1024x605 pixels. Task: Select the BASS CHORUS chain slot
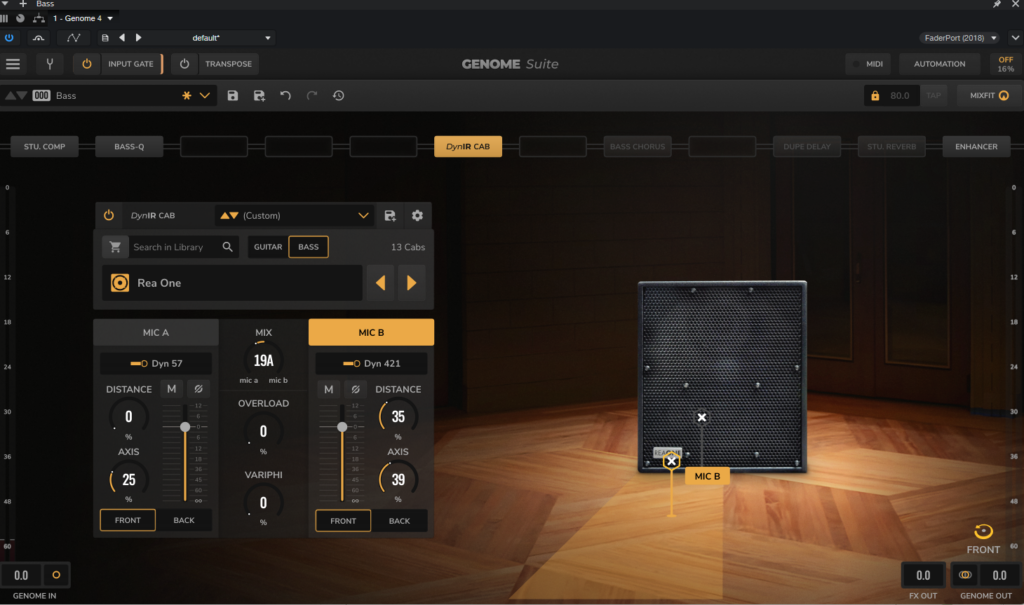tap(637, 146)
